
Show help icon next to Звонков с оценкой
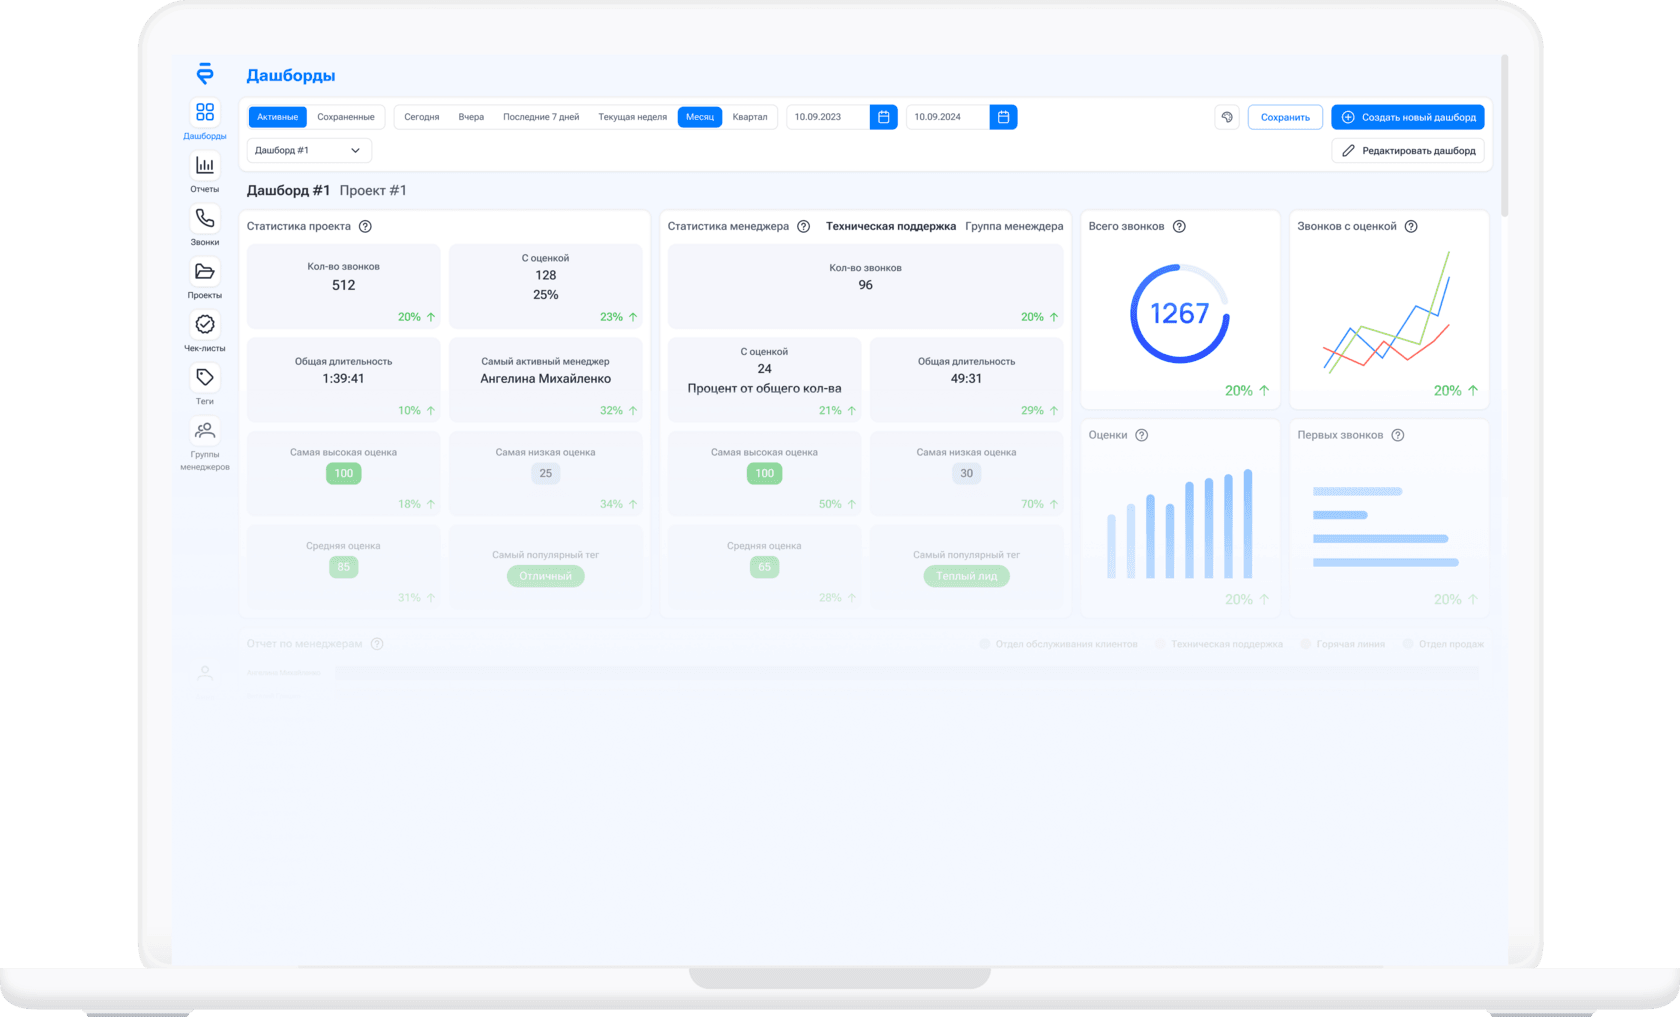[1411, 226]
